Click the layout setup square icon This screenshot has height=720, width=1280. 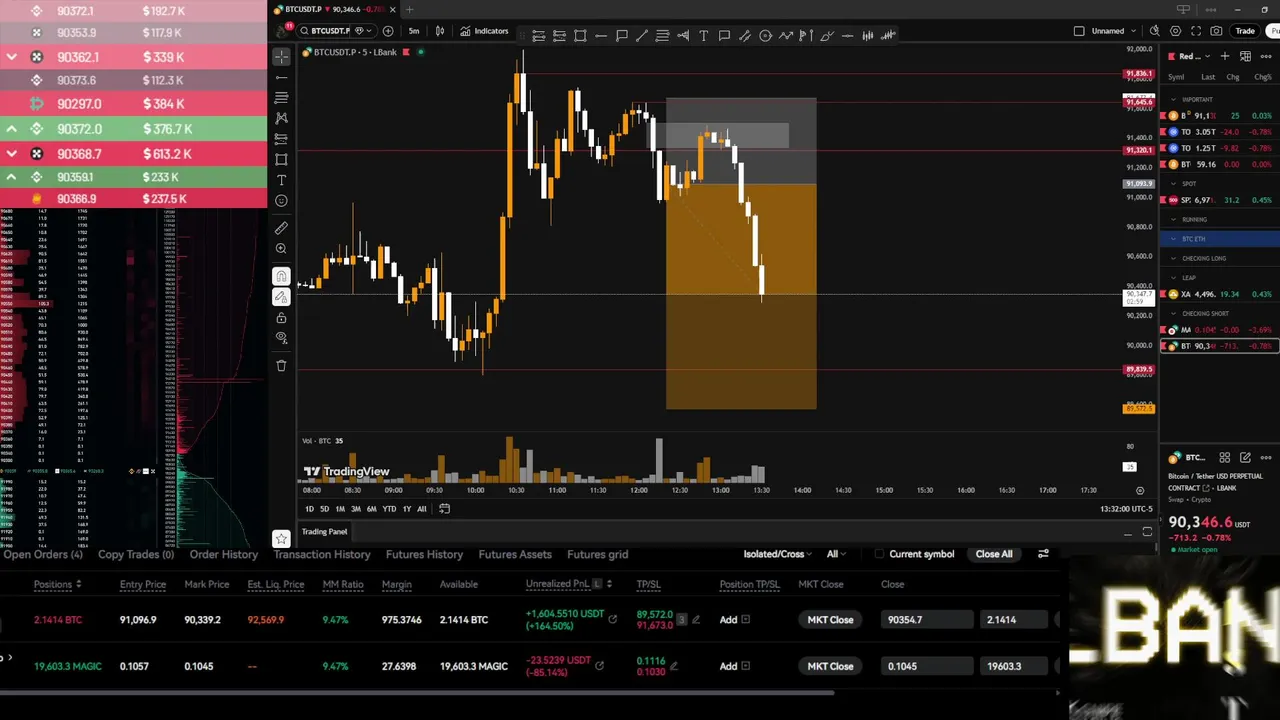[1078, 31]
